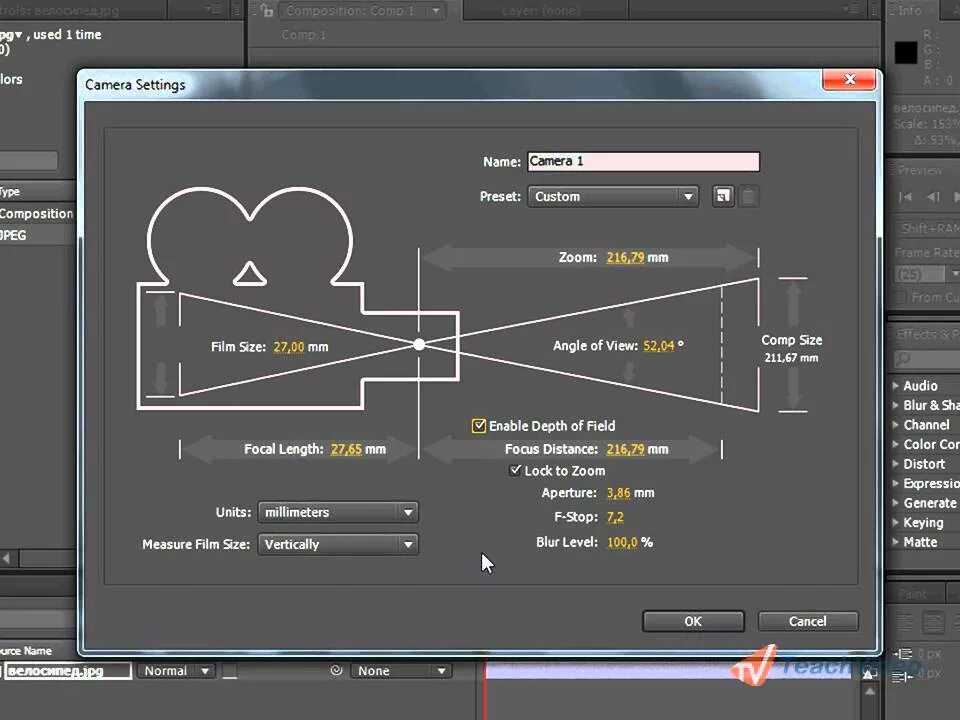Image resolution: width=960 pixels, height=720 pixels.
Task: Expand the Distort effects category
Action: point(896,464)
